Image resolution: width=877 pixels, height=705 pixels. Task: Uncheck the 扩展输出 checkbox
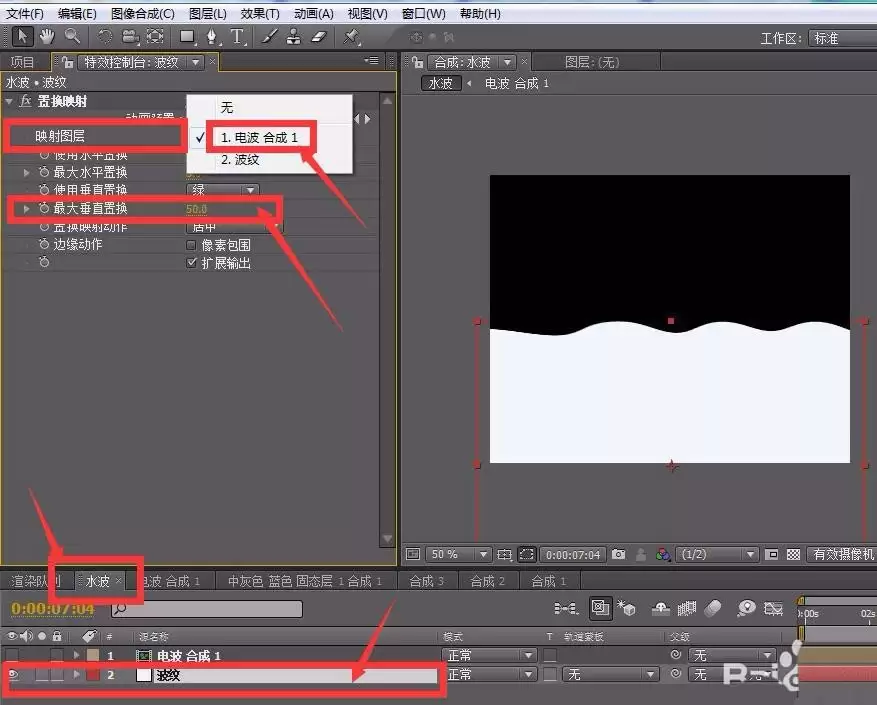[x=191, y=262]
